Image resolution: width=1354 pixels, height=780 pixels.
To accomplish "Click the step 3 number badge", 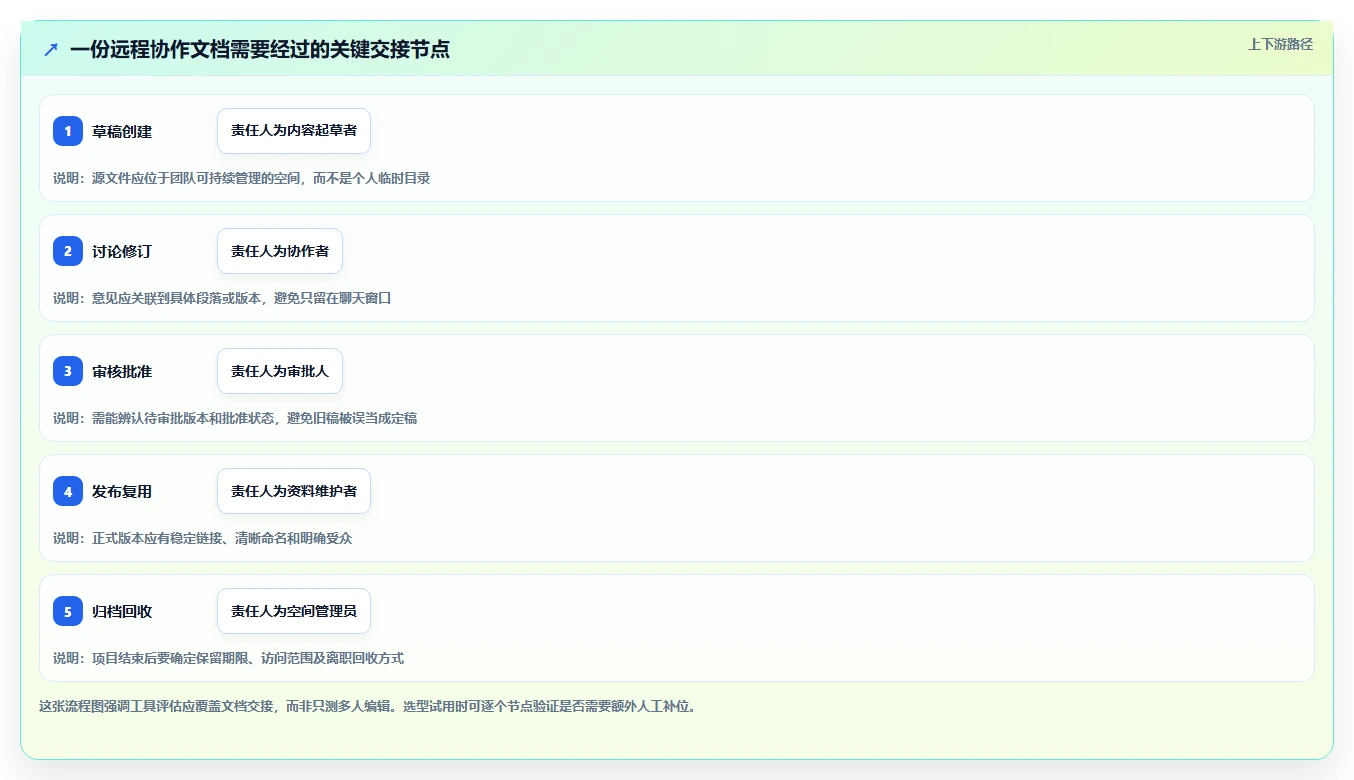I will [x=68, y=371].
